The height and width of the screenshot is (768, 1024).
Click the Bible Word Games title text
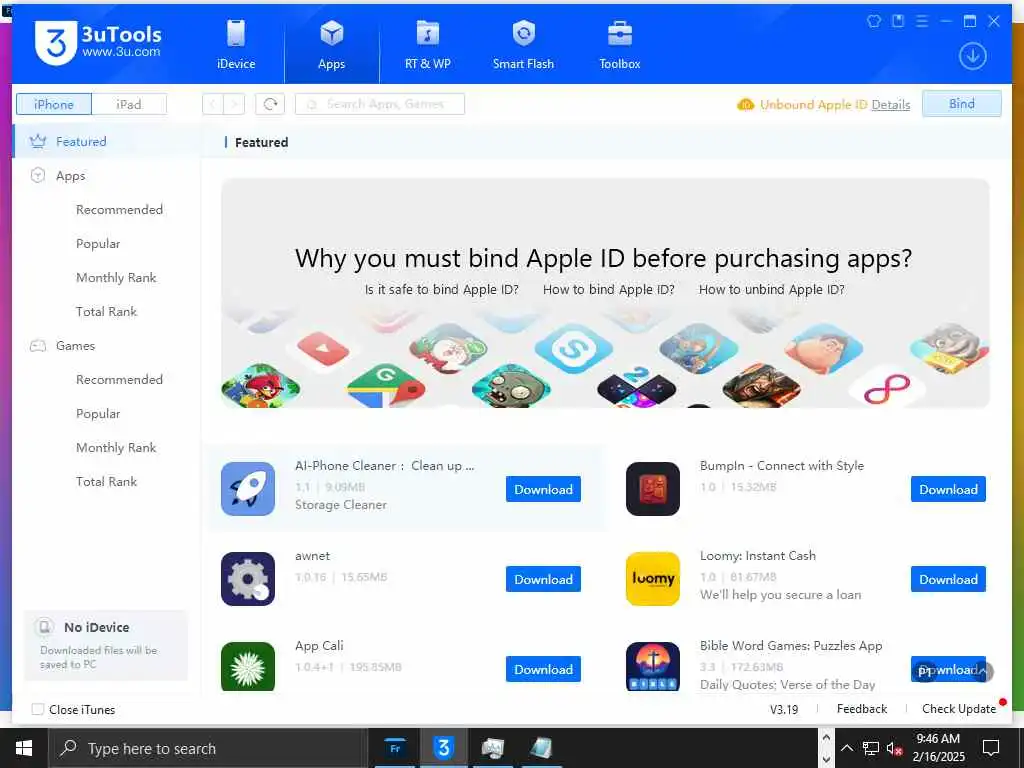pyautogui.click(x=791, y=646)
